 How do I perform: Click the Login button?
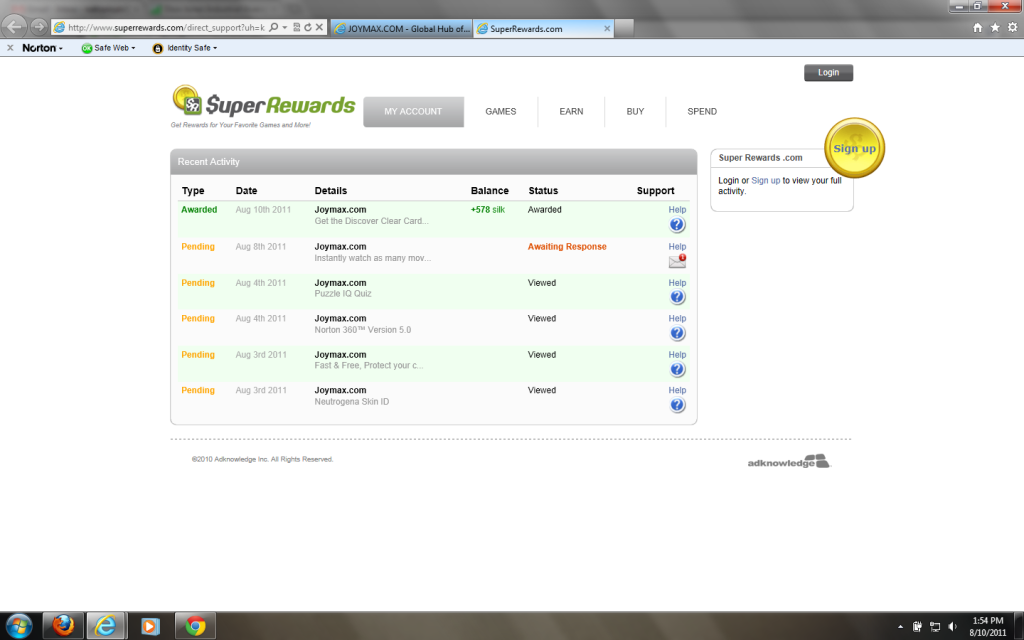(828, 72)
